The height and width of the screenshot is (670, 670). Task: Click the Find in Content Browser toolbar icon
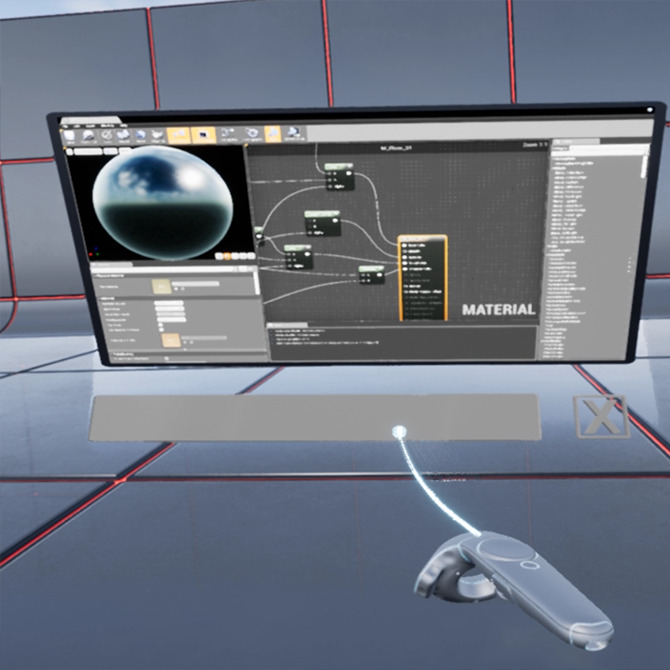88,136
